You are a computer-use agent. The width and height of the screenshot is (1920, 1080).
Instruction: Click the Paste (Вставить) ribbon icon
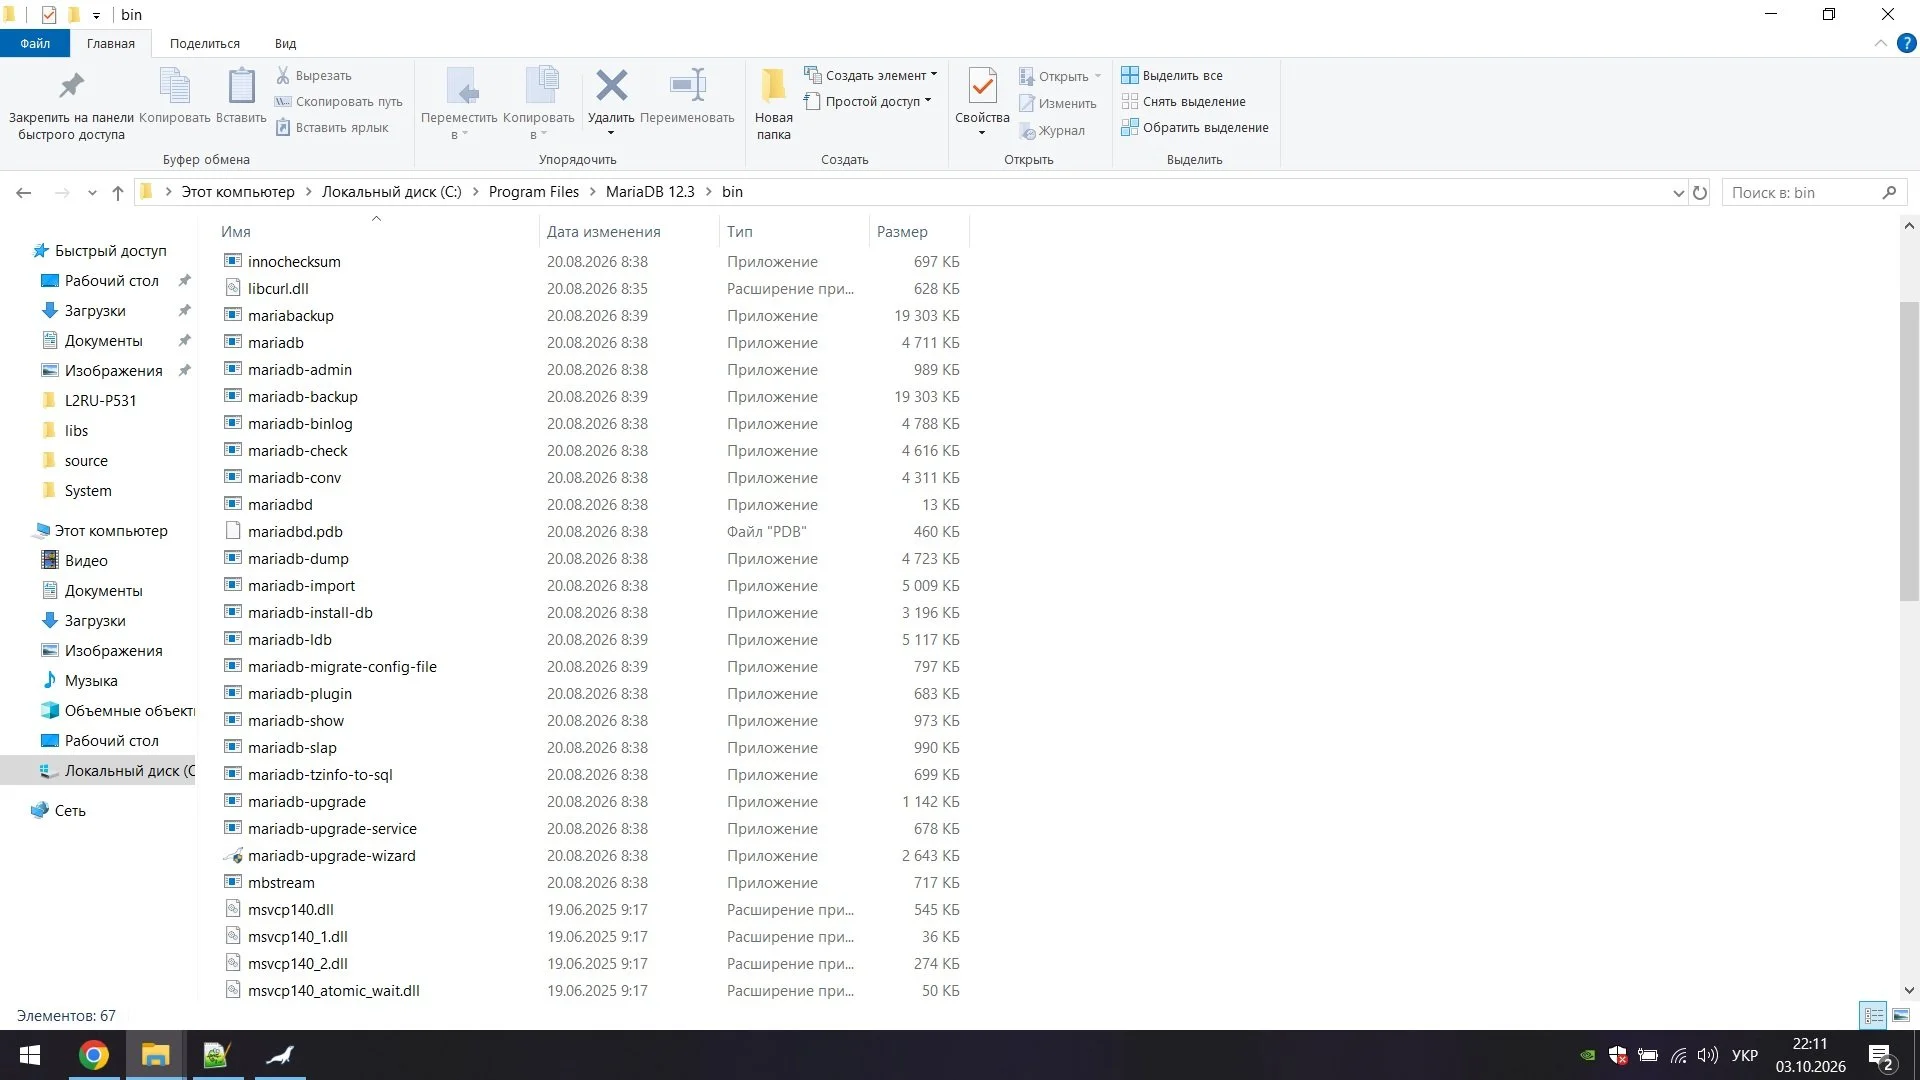[241, 87]
